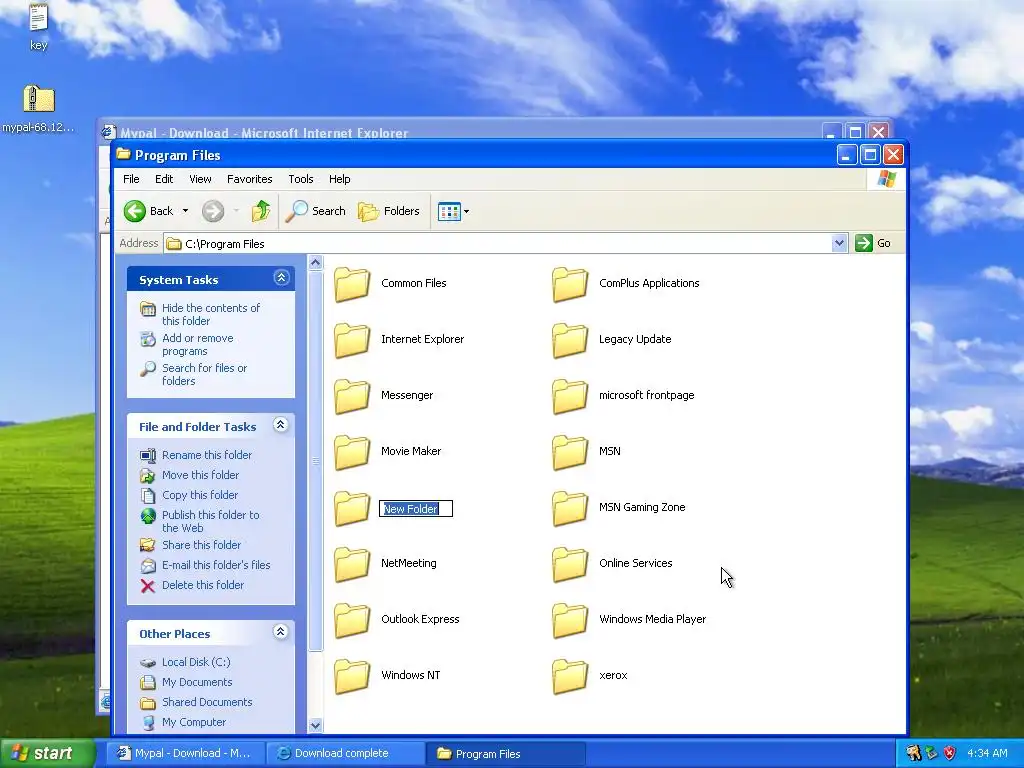
Task: Select the Outlook Express folder icon
Action: pos(352,620)
